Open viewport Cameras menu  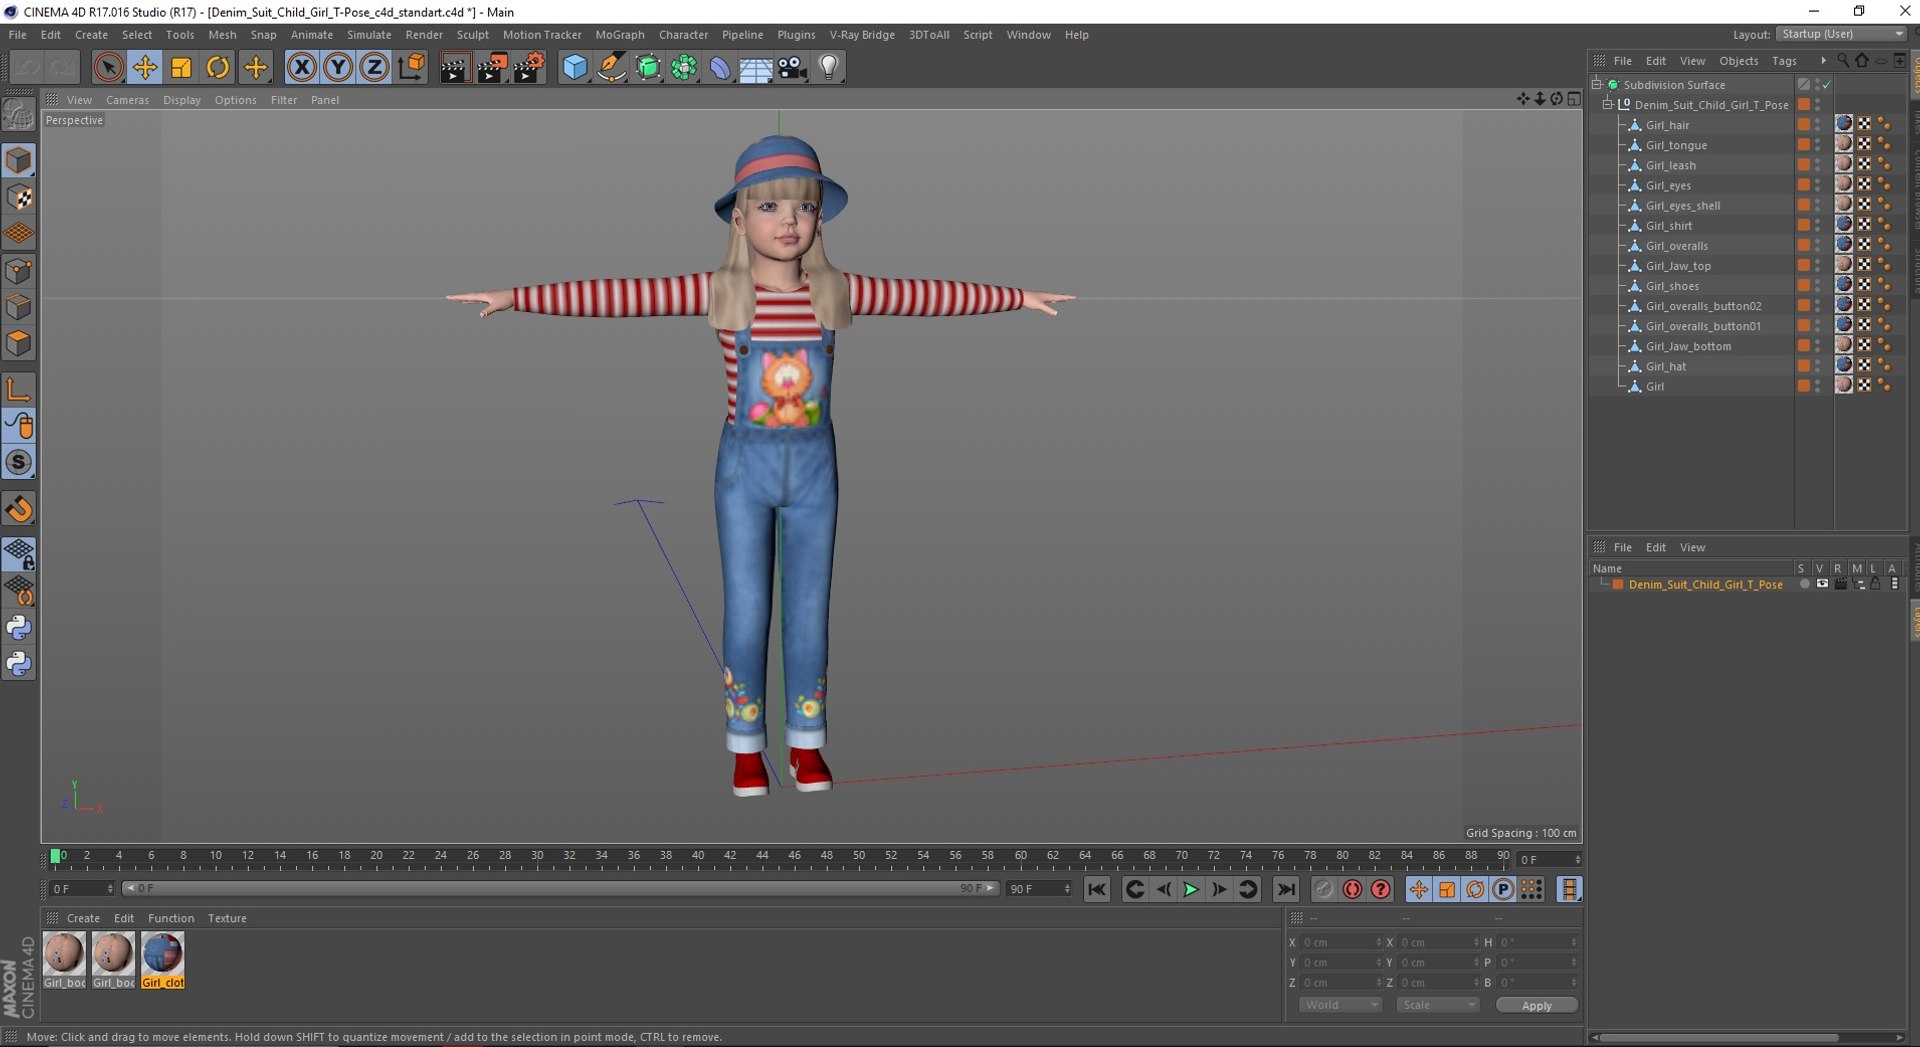[x=127, y=100]
